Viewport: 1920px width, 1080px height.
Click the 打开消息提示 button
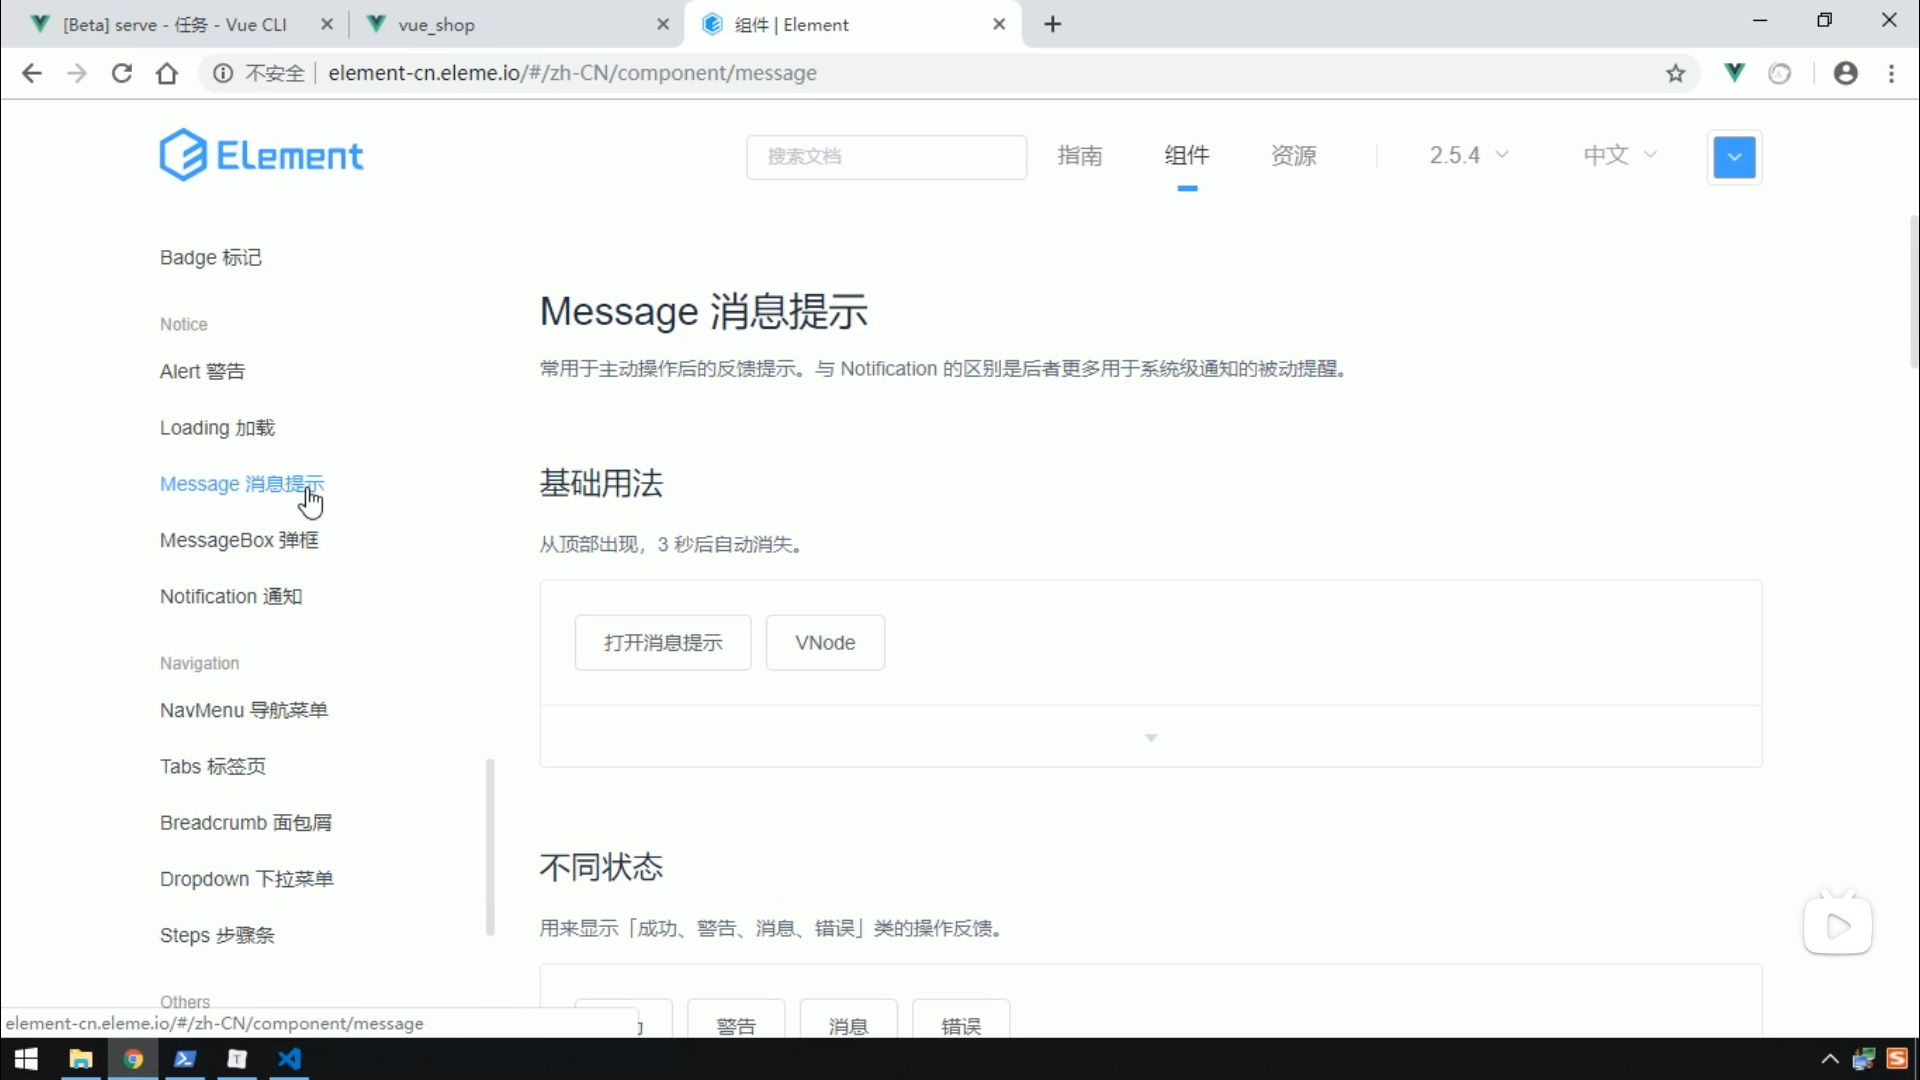point(663,643)
